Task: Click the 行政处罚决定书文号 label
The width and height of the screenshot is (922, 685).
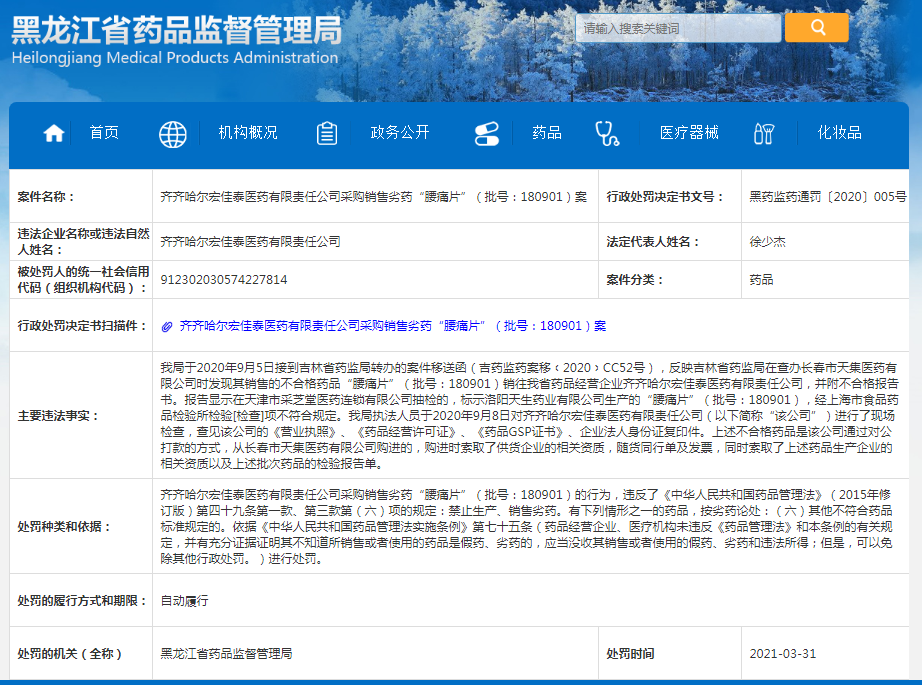Action: point(664,196)
